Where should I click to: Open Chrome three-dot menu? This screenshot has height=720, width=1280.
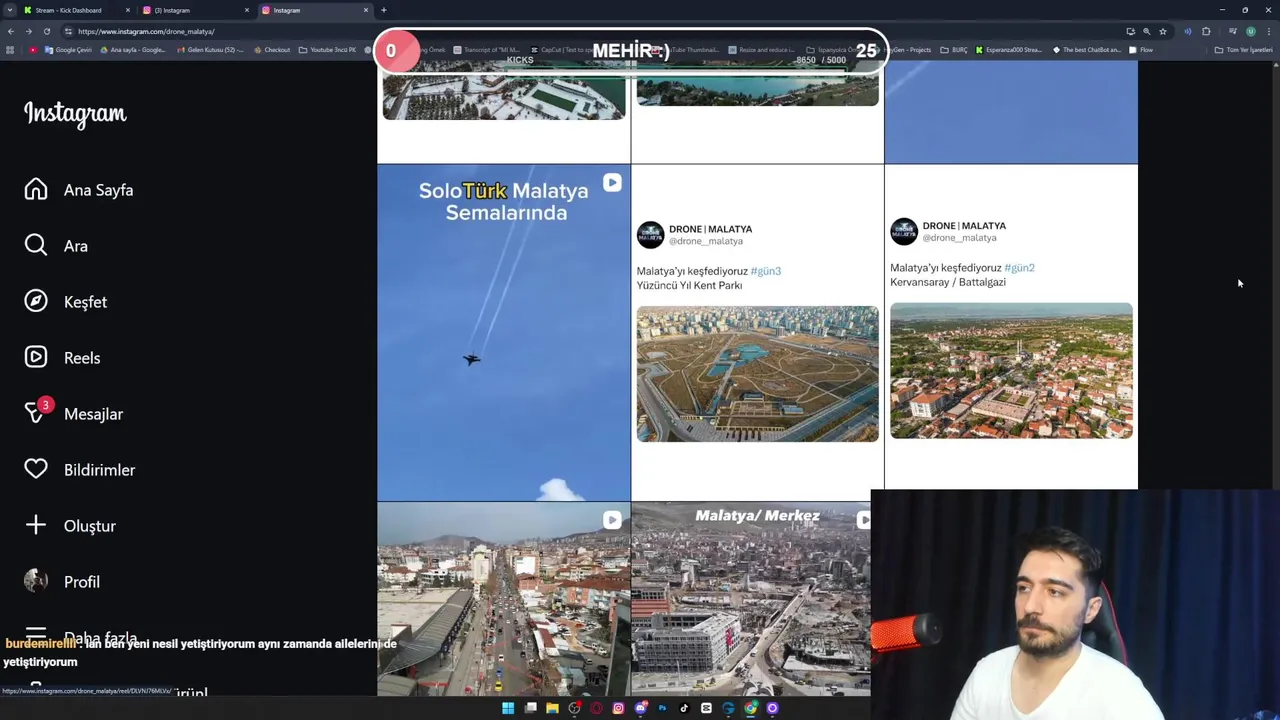point(1268,31)
